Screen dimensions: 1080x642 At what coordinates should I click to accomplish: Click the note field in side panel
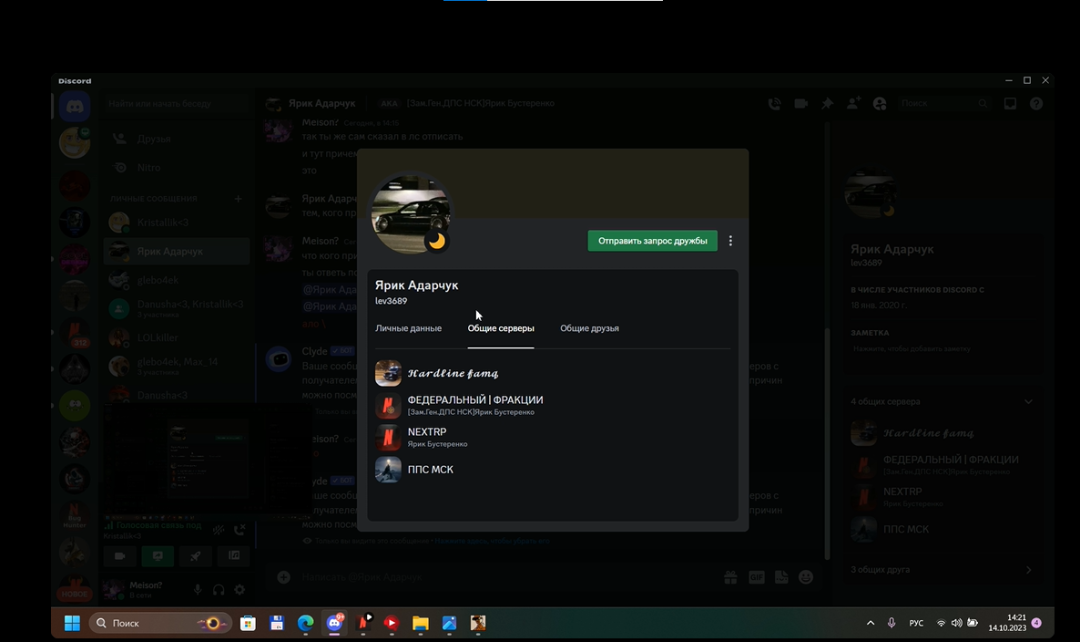(x=942, y=349)
